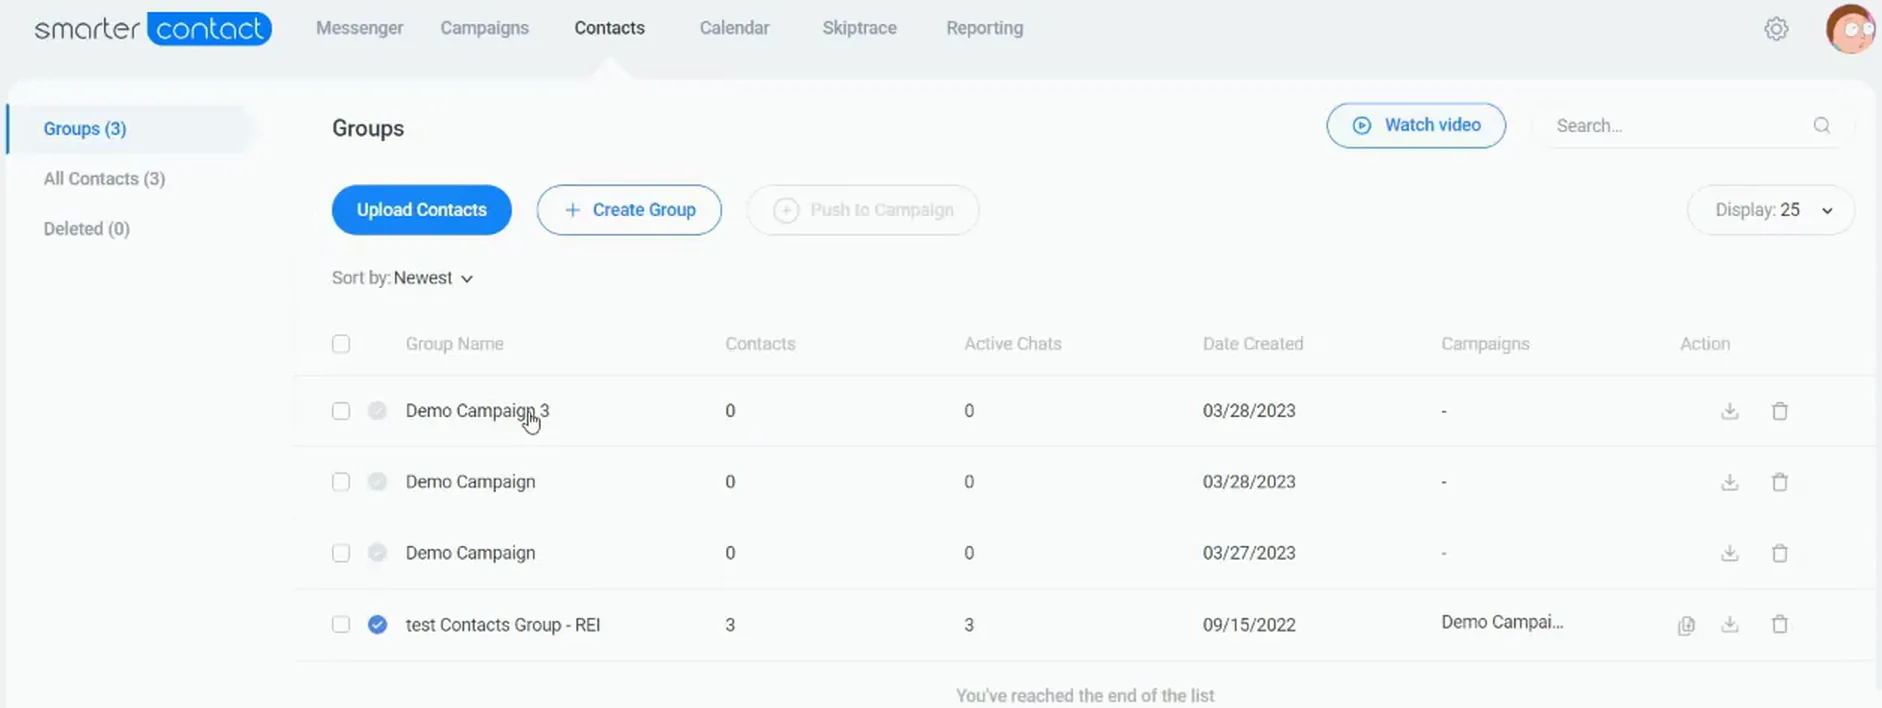Click status circle of Demo Campaign 3
The height and width of the screenshot is (708, 1882).
click(377, 410)
